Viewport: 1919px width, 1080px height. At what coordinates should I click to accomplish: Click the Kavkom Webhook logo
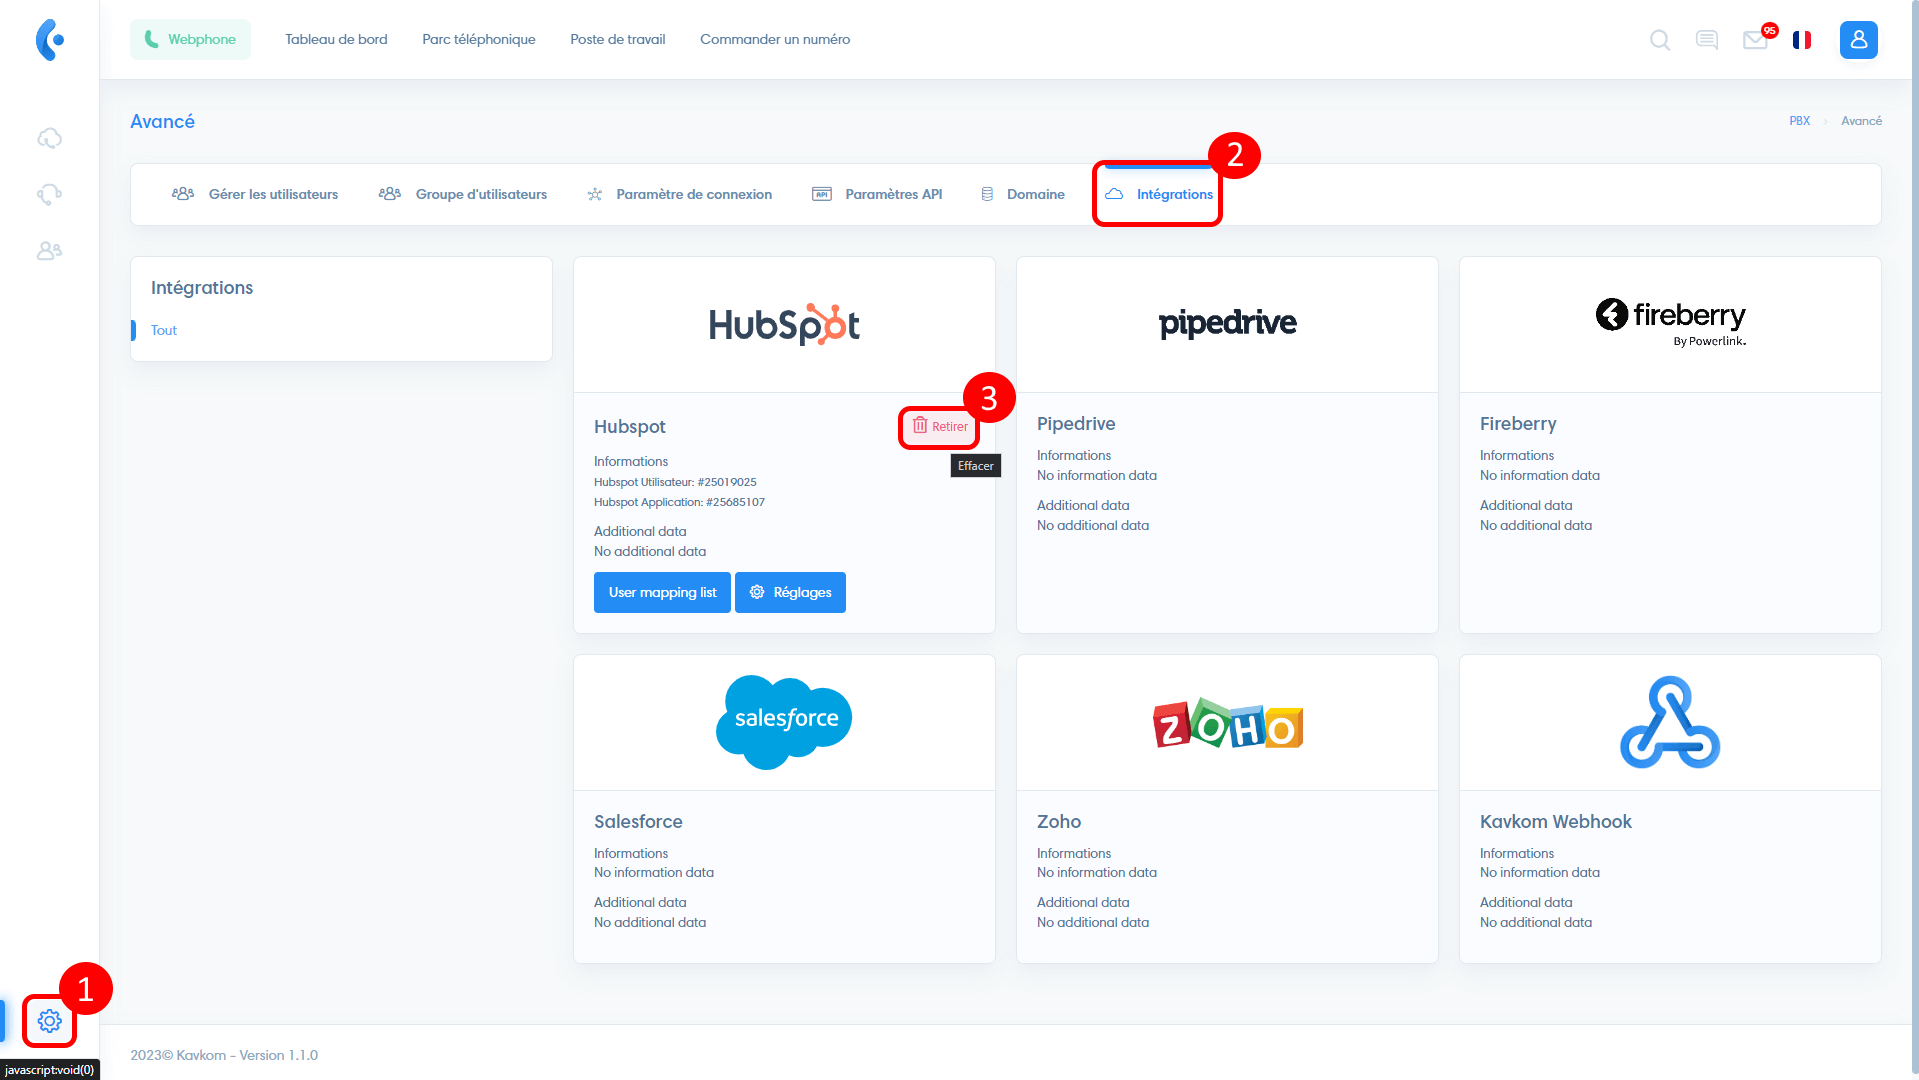[x=1670, y=722]
